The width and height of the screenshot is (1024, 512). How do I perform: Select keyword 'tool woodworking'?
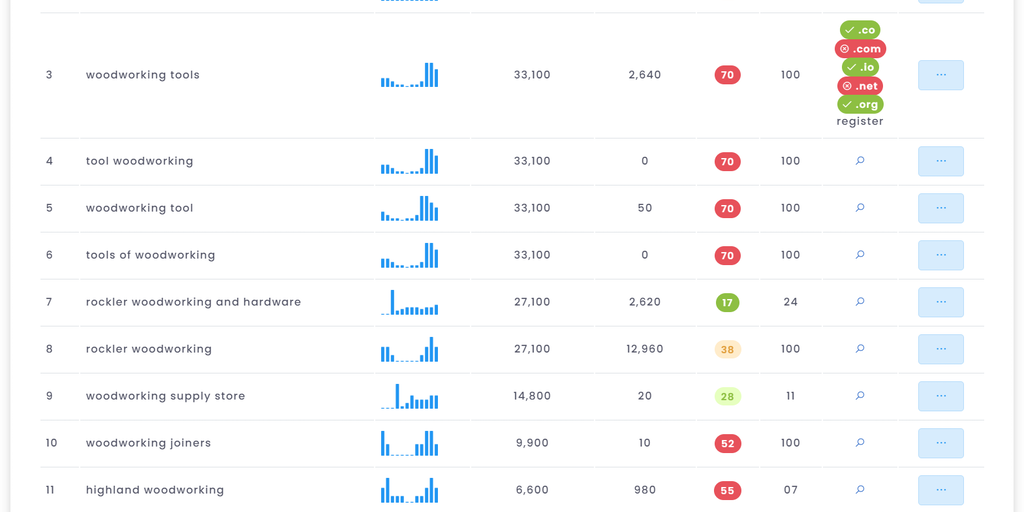pos(139,161)
